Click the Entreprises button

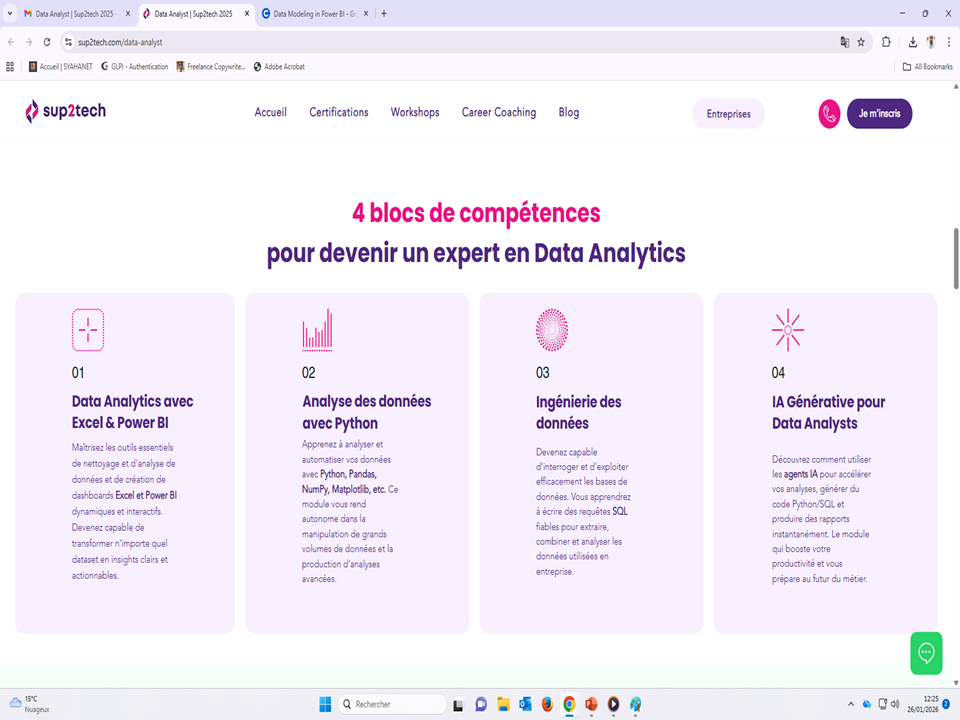point(728,114)
